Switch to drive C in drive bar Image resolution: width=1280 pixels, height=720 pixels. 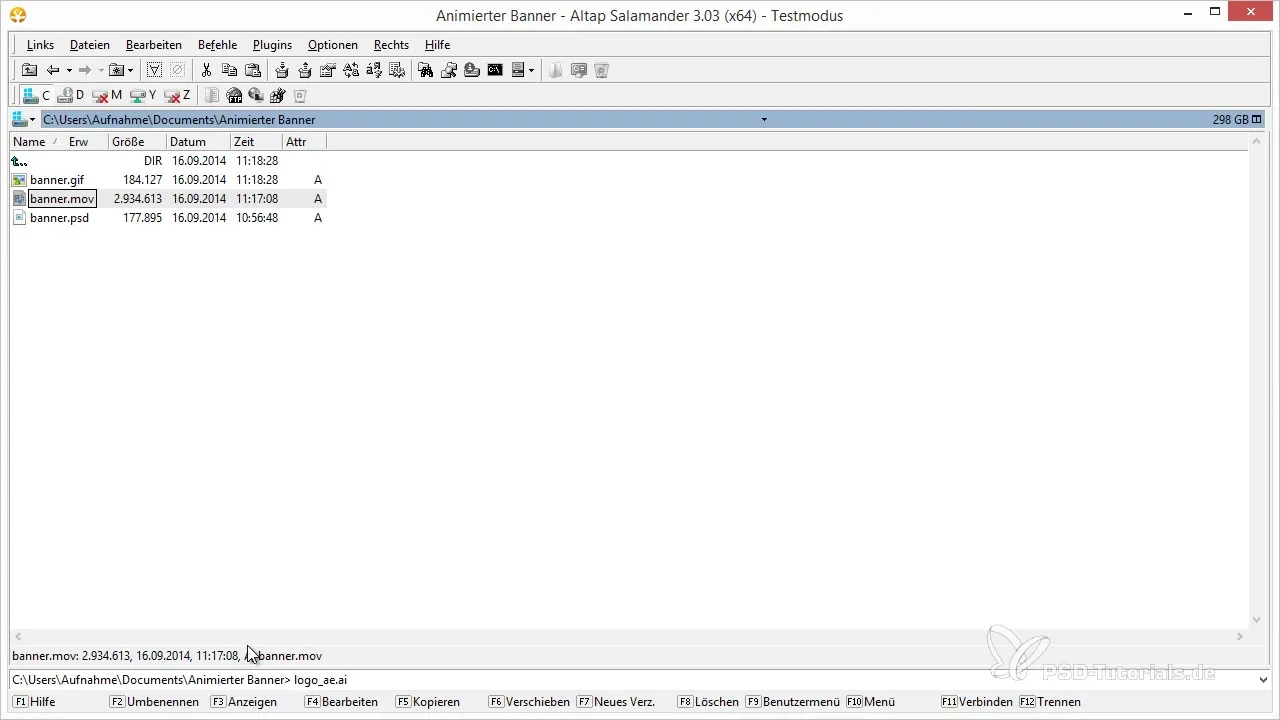click(38, 95)
